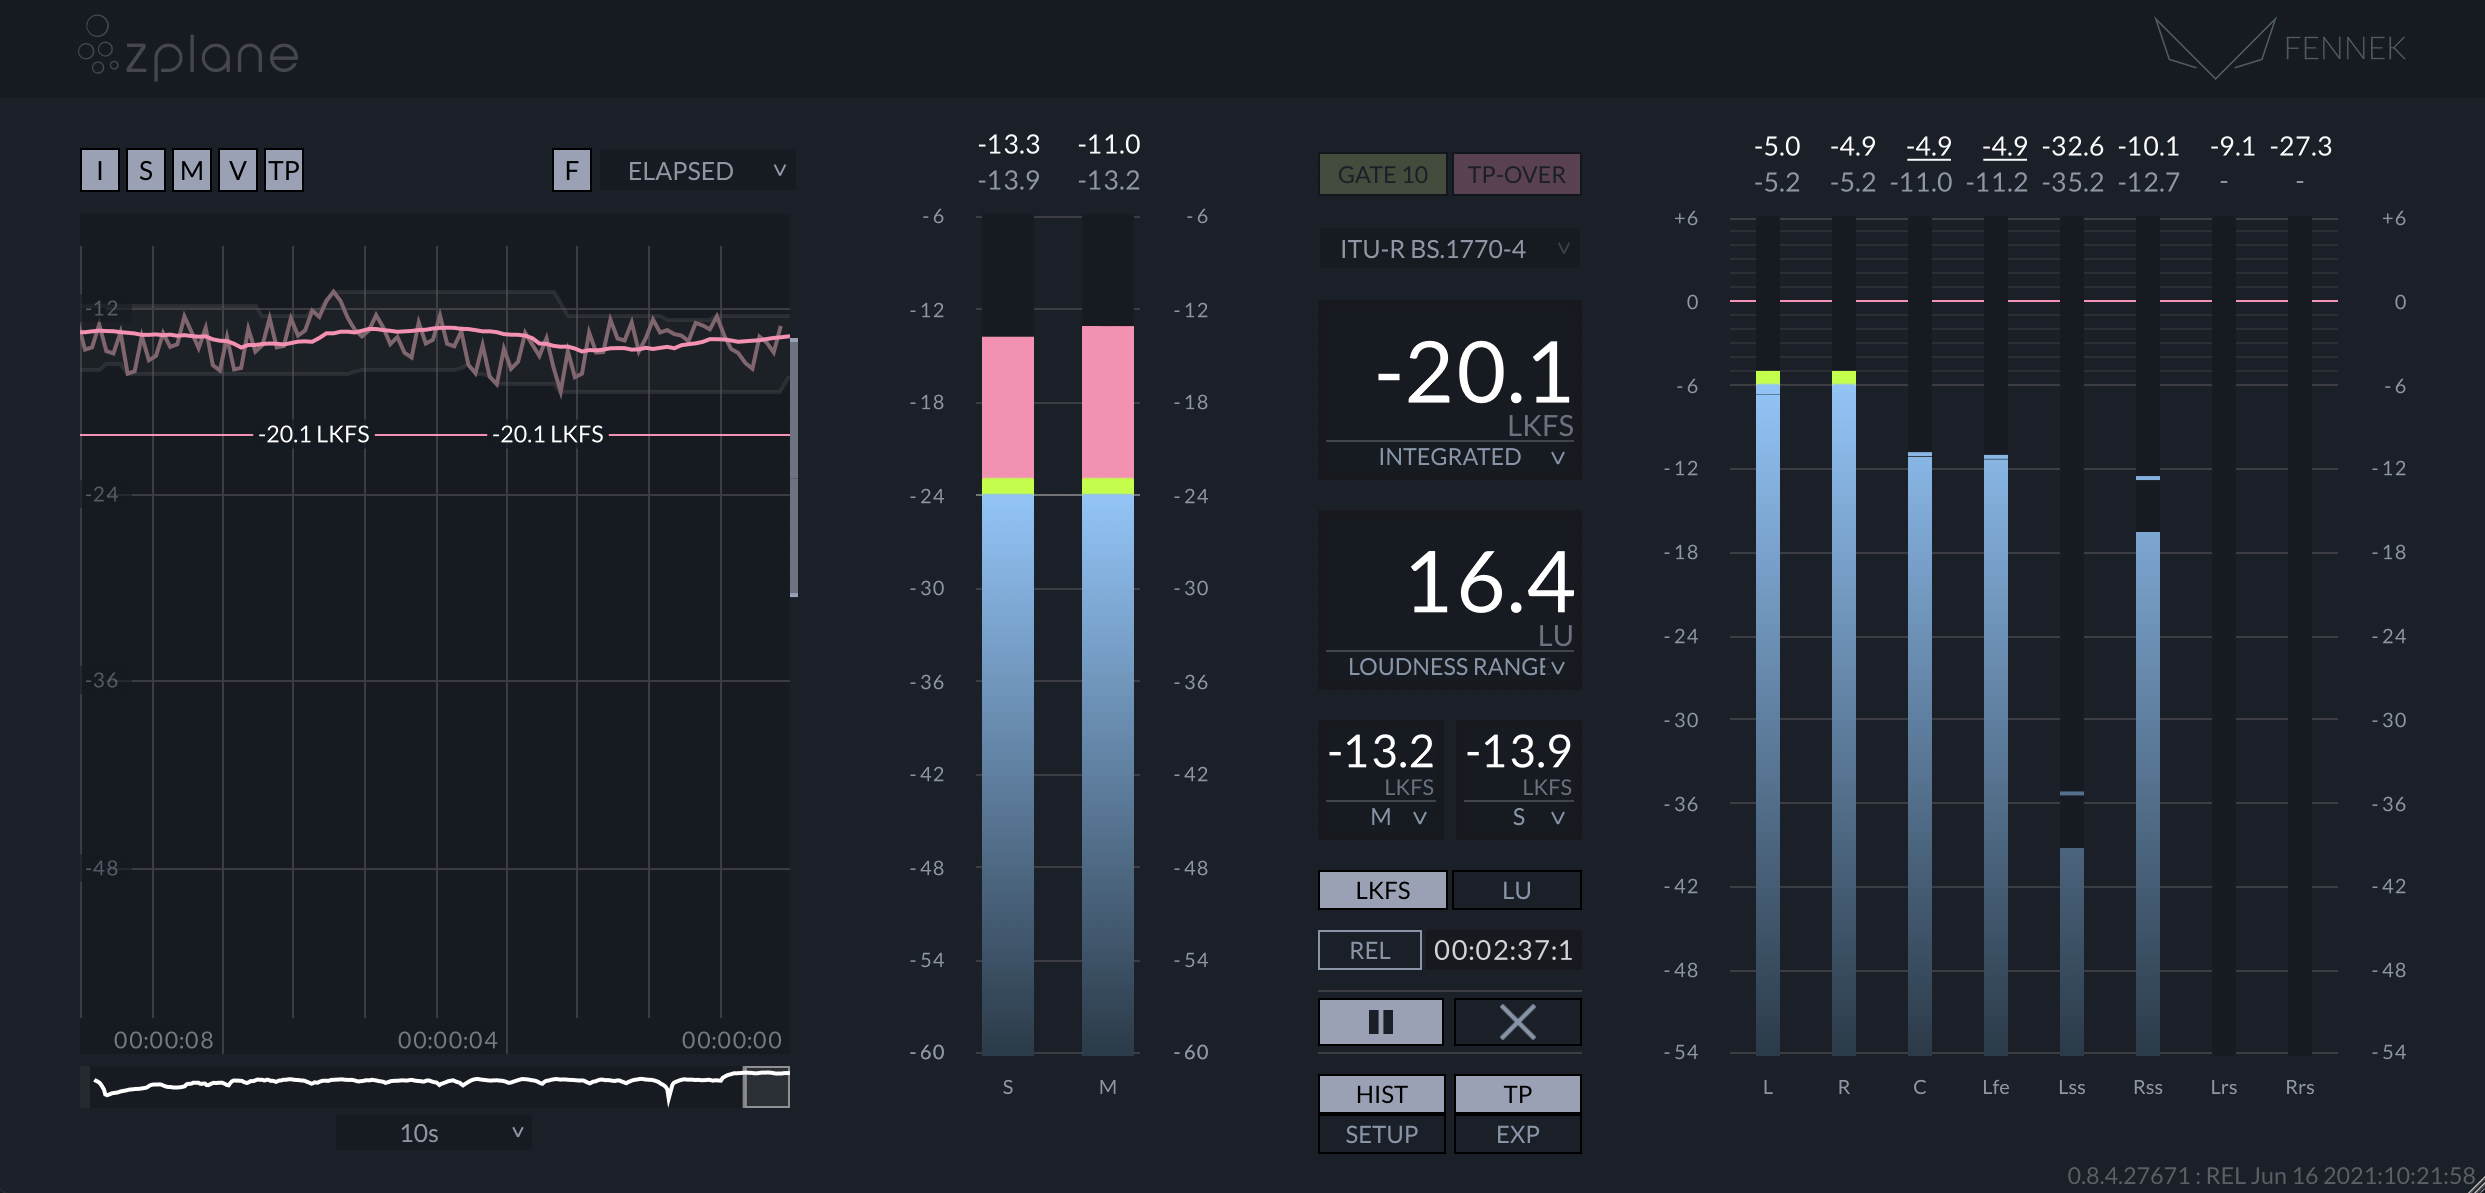Toggle the REL time mode button
Image resolution: width=2485 pixels, height=1193 pixels.
[x=1369, y=950]
